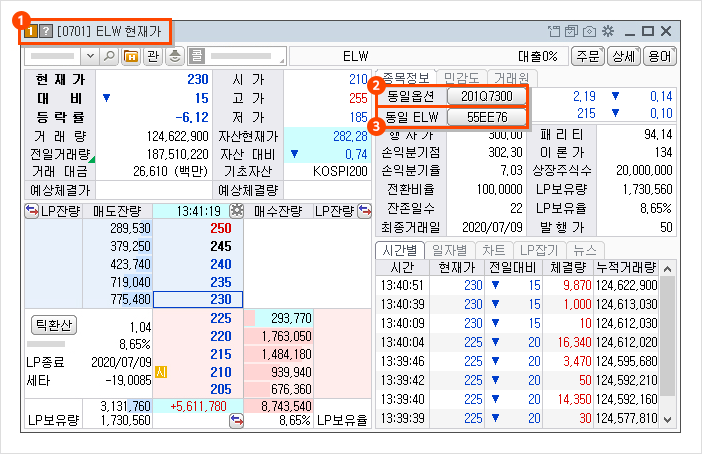Screen dimensions: 702x454
Task: Click the swap icon beside 8,743,540 total
Action: 236,420
